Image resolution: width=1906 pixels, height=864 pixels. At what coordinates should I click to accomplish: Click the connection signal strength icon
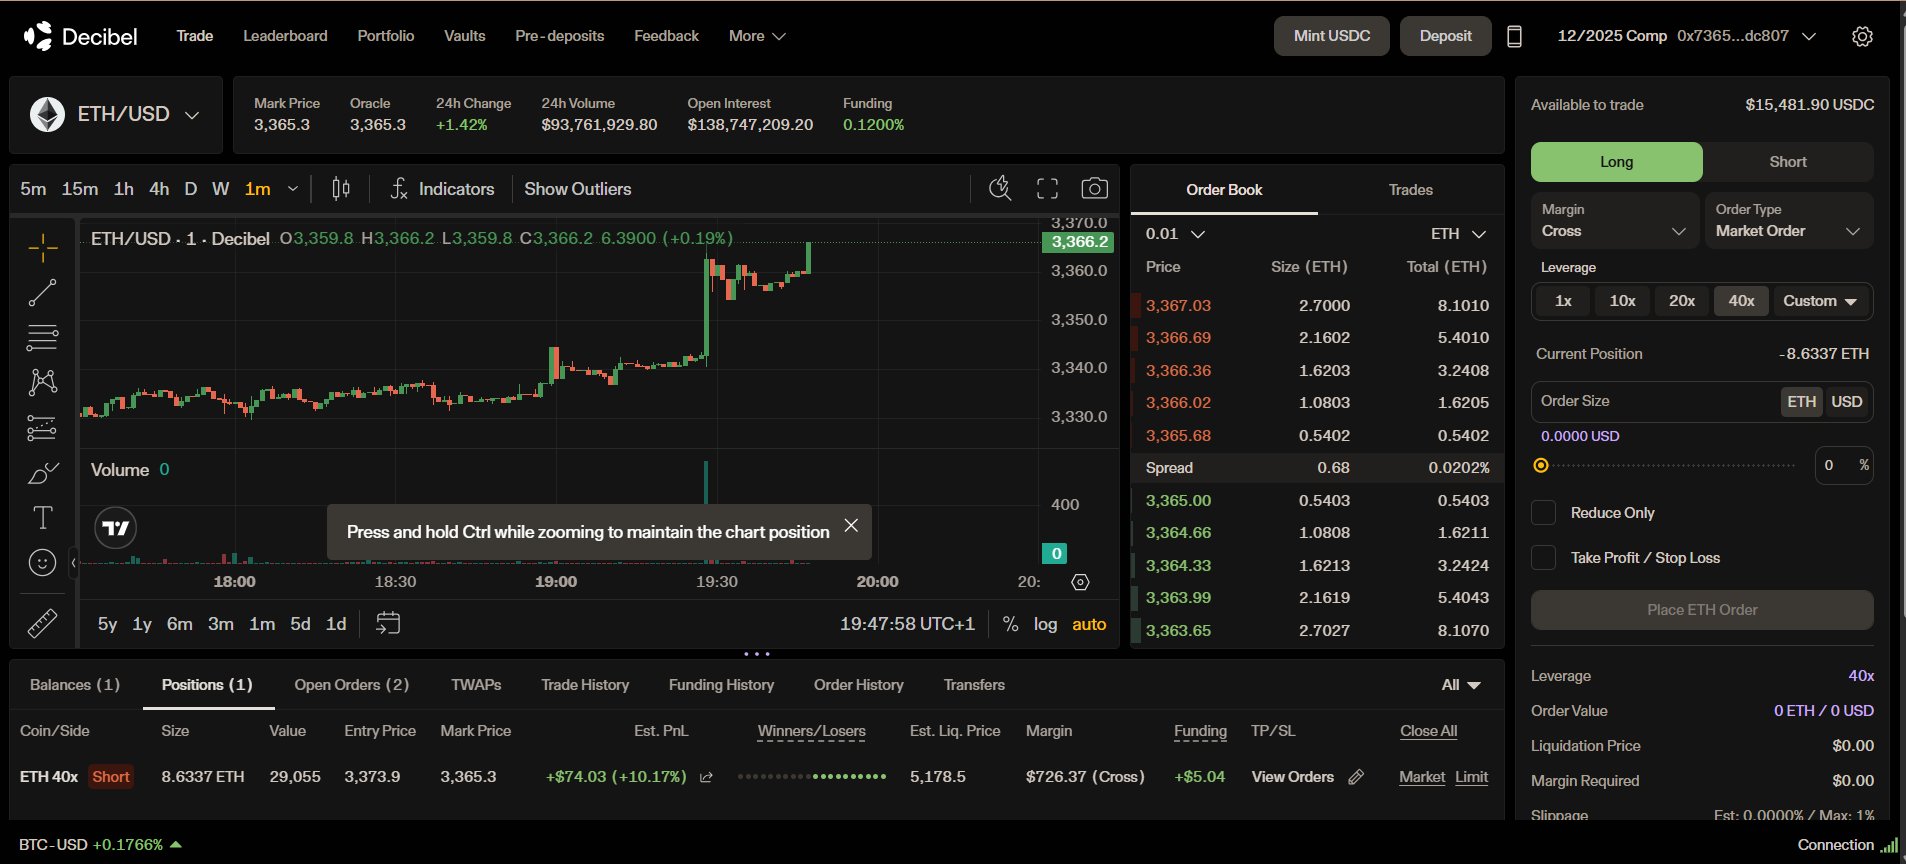1889,845
